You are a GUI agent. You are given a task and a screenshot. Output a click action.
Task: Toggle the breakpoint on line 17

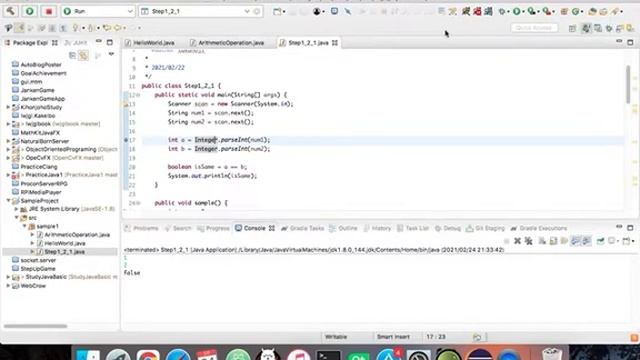(x=126, y=140)
